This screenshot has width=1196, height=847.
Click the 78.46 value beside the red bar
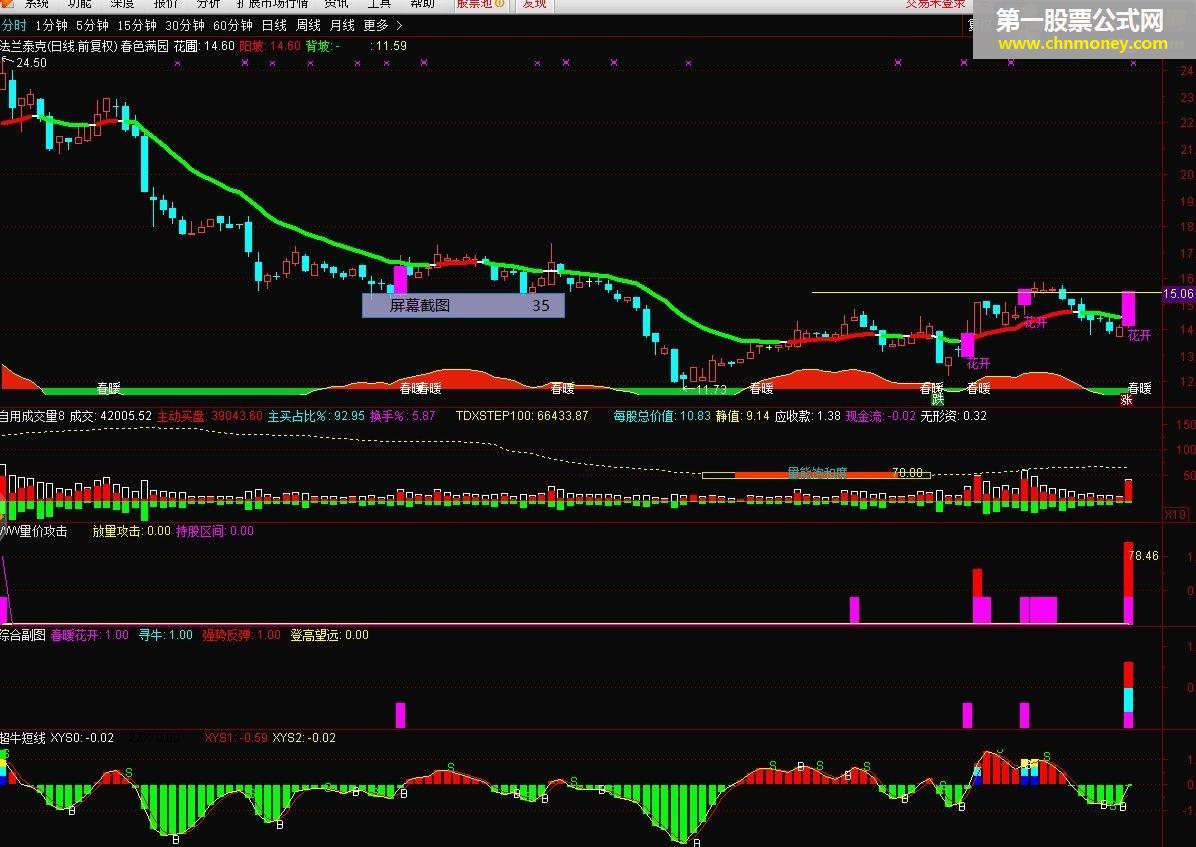[x=1143, y=556]
